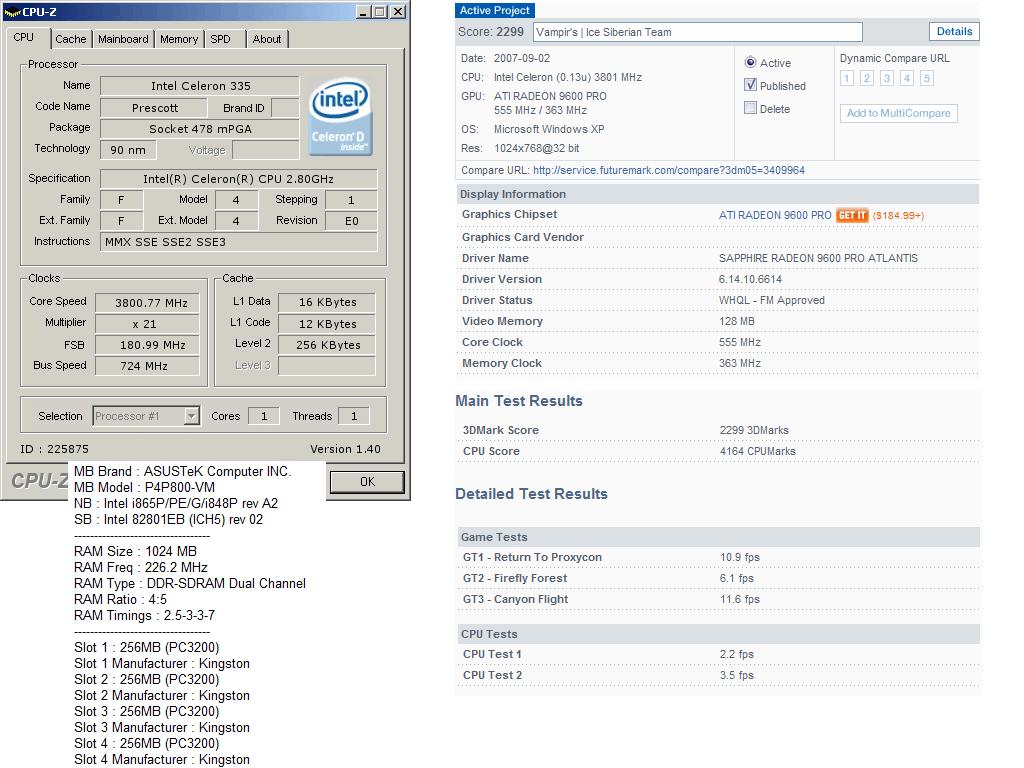1024x768 pixels.
Task: Click the Threads count field
Action: (354, 416)
